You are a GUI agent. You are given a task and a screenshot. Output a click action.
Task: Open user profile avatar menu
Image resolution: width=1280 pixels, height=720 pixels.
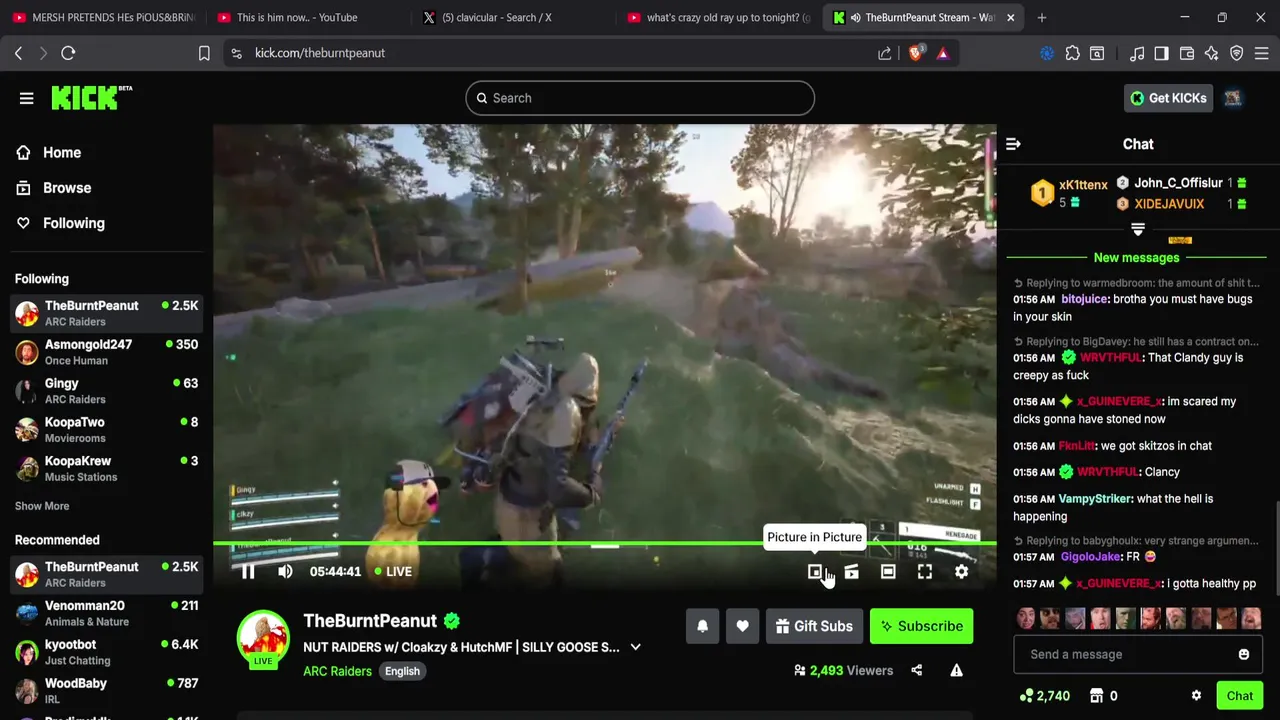(1233, 98)
